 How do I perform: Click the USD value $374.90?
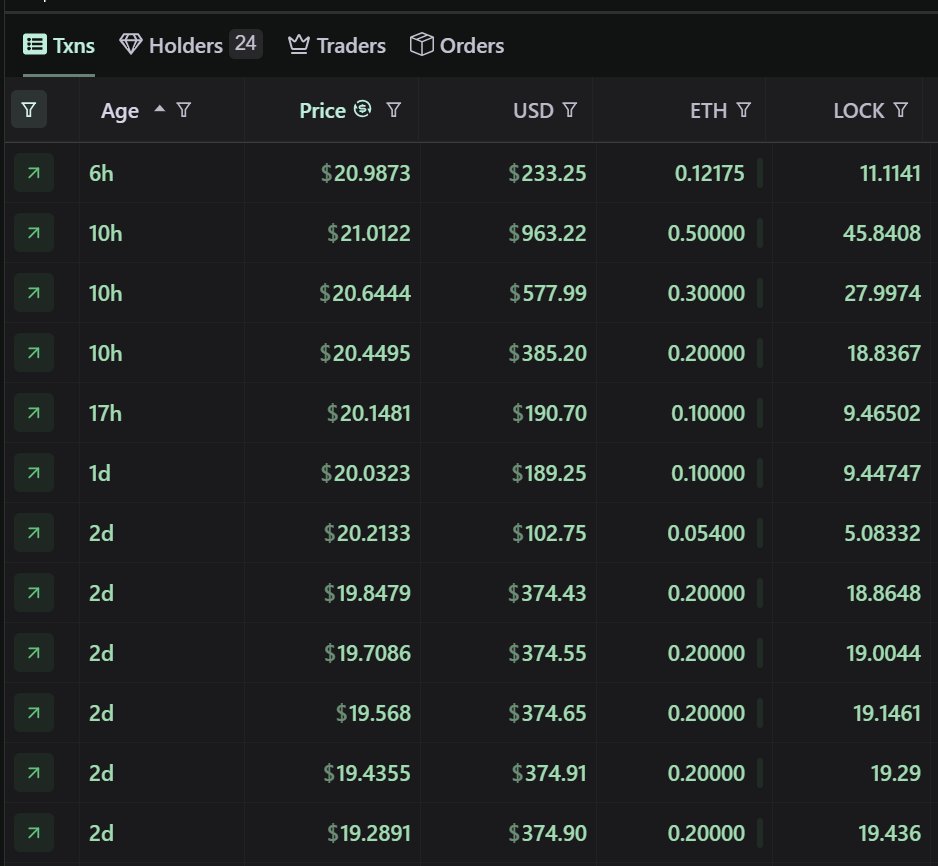547,833
